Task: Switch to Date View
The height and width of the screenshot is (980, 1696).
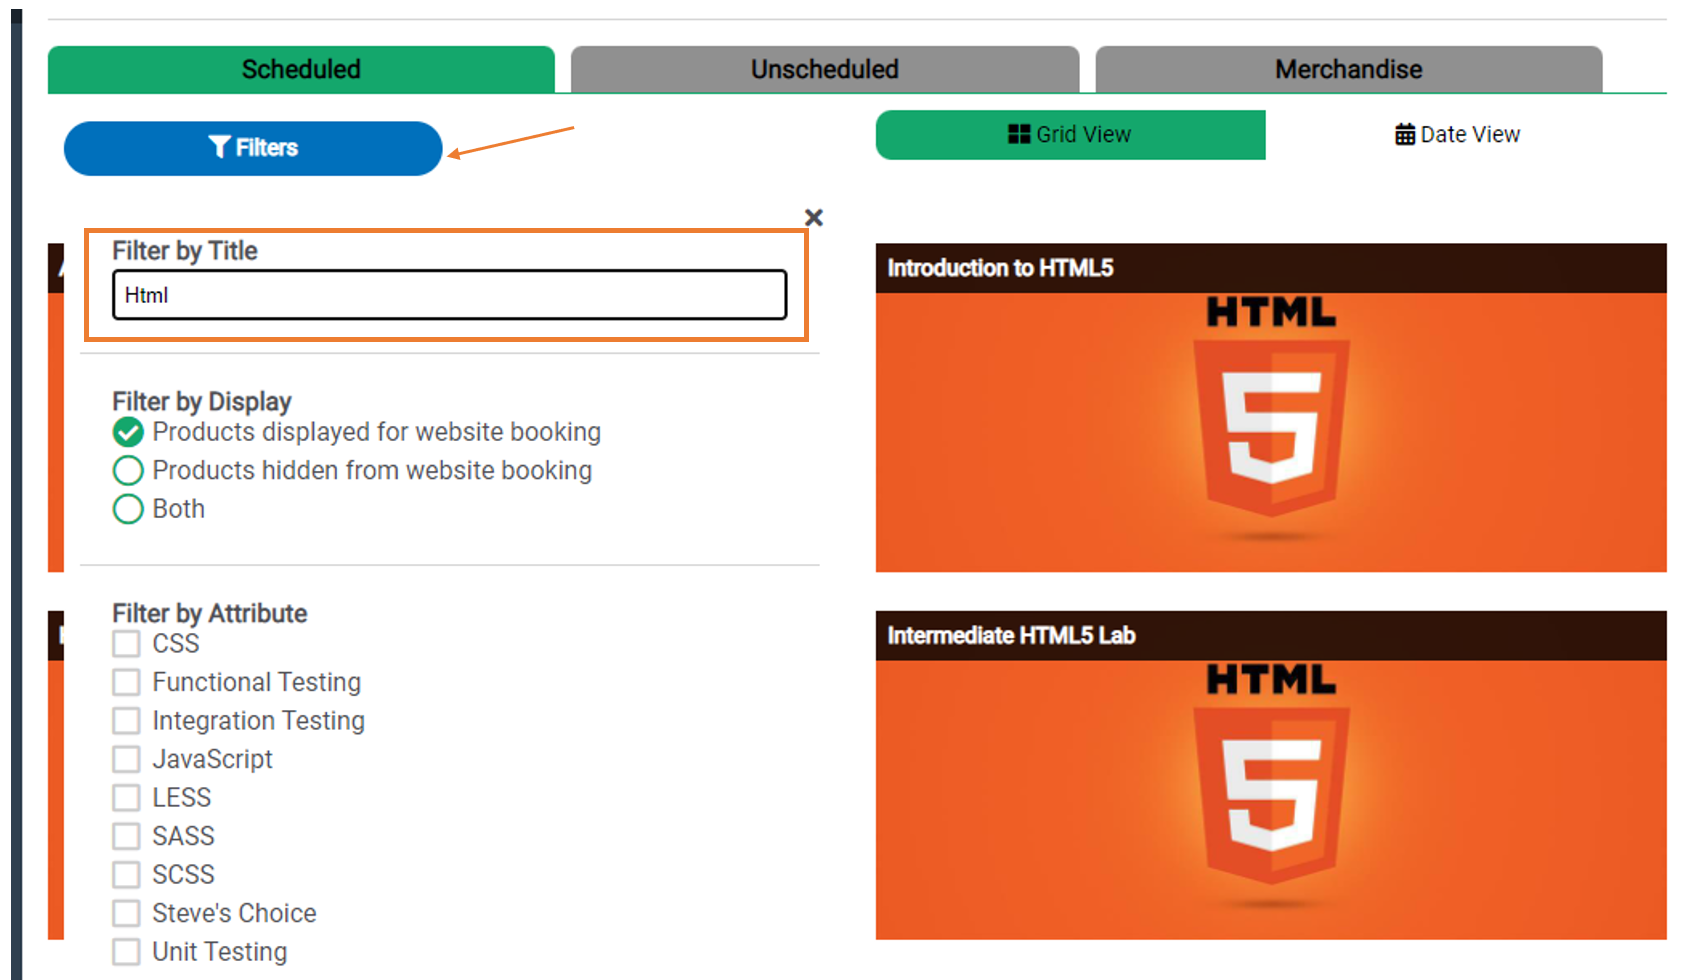Action: click(x=1458, y=135)
